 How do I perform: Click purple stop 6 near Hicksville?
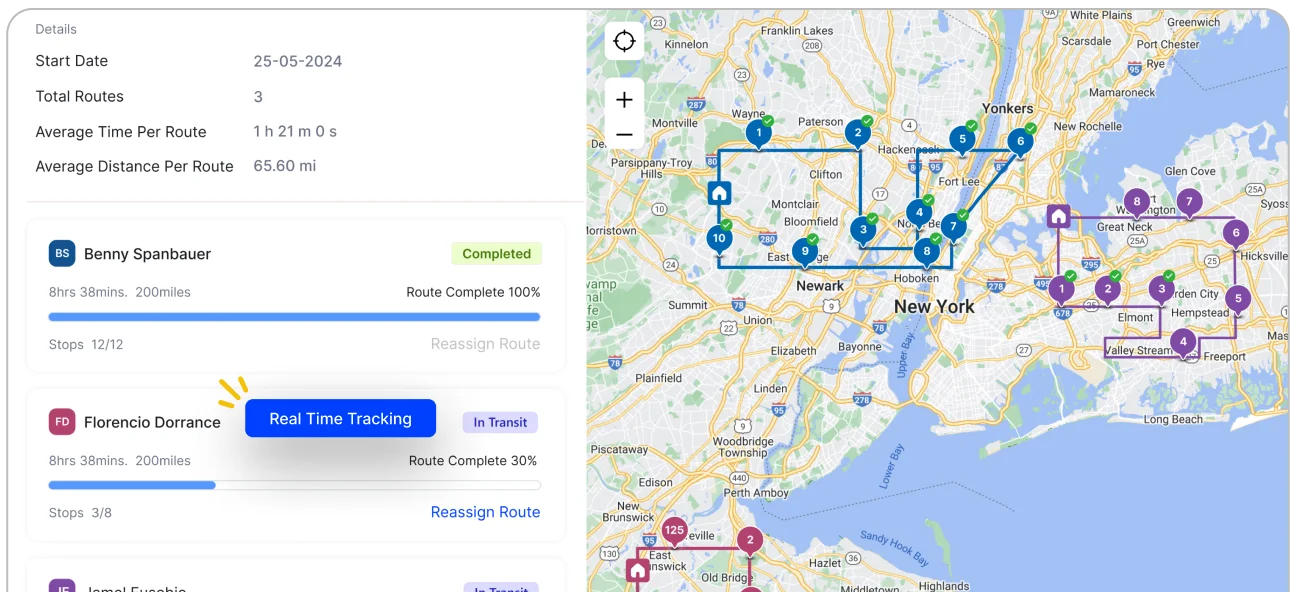(1236, 234)
